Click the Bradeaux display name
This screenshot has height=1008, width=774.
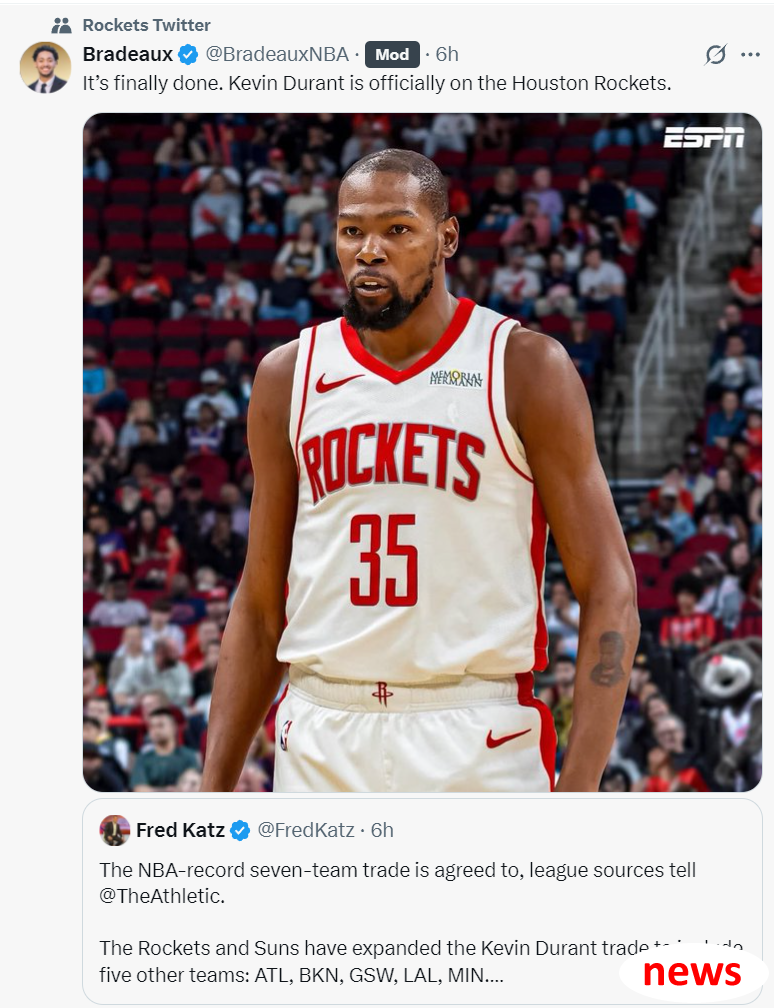click(x=128, y=55)
